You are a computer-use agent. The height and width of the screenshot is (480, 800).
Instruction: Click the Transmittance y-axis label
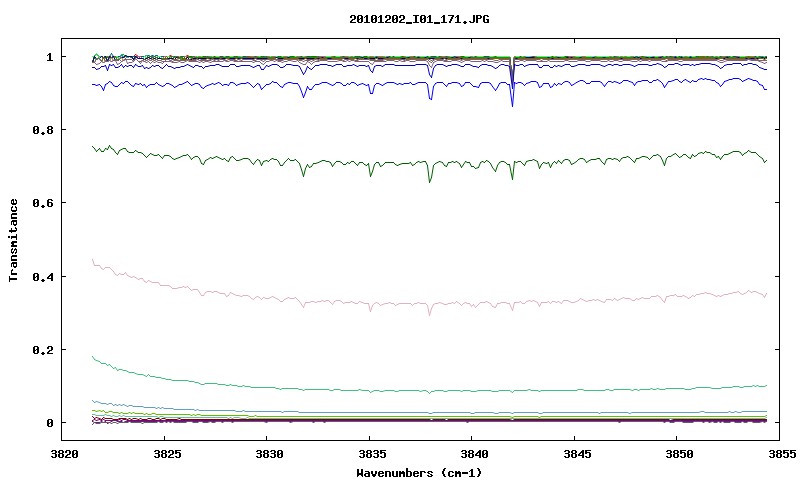(x=13, y=240)
